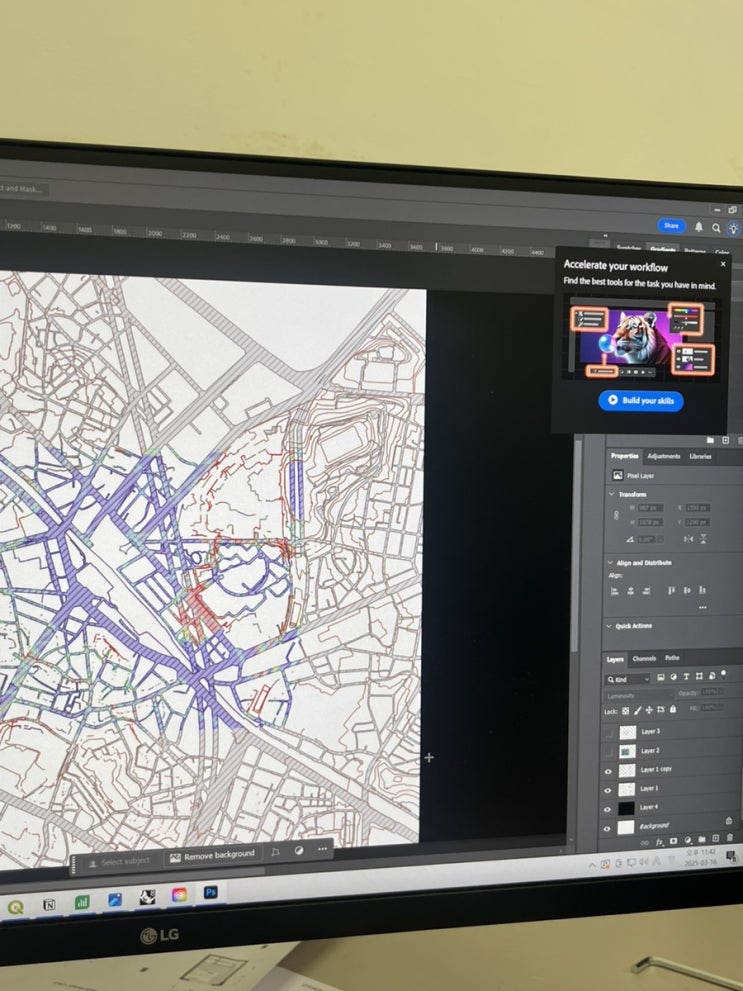
Task: Filter layers by pixel layers icon
Action: 660,677
